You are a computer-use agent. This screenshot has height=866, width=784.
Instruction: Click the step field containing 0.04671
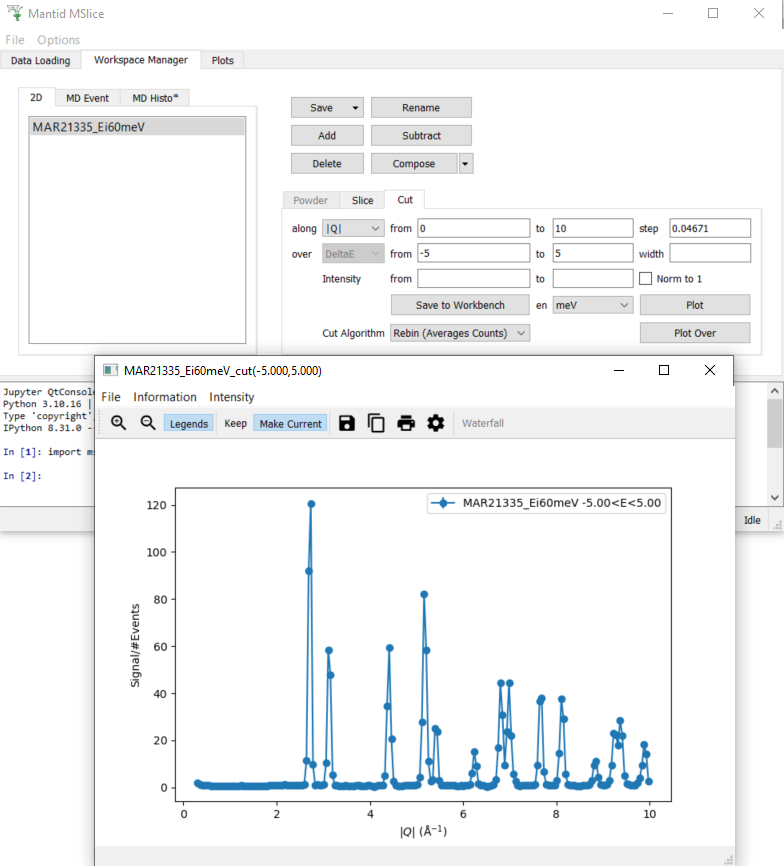[710, 228]
